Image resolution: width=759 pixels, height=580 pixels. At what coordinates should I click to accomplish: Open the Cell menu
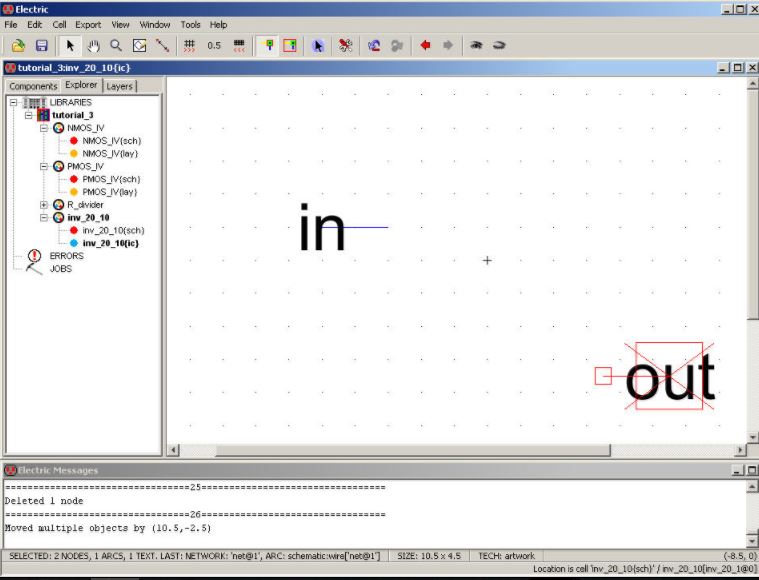(x=60, y=24)
